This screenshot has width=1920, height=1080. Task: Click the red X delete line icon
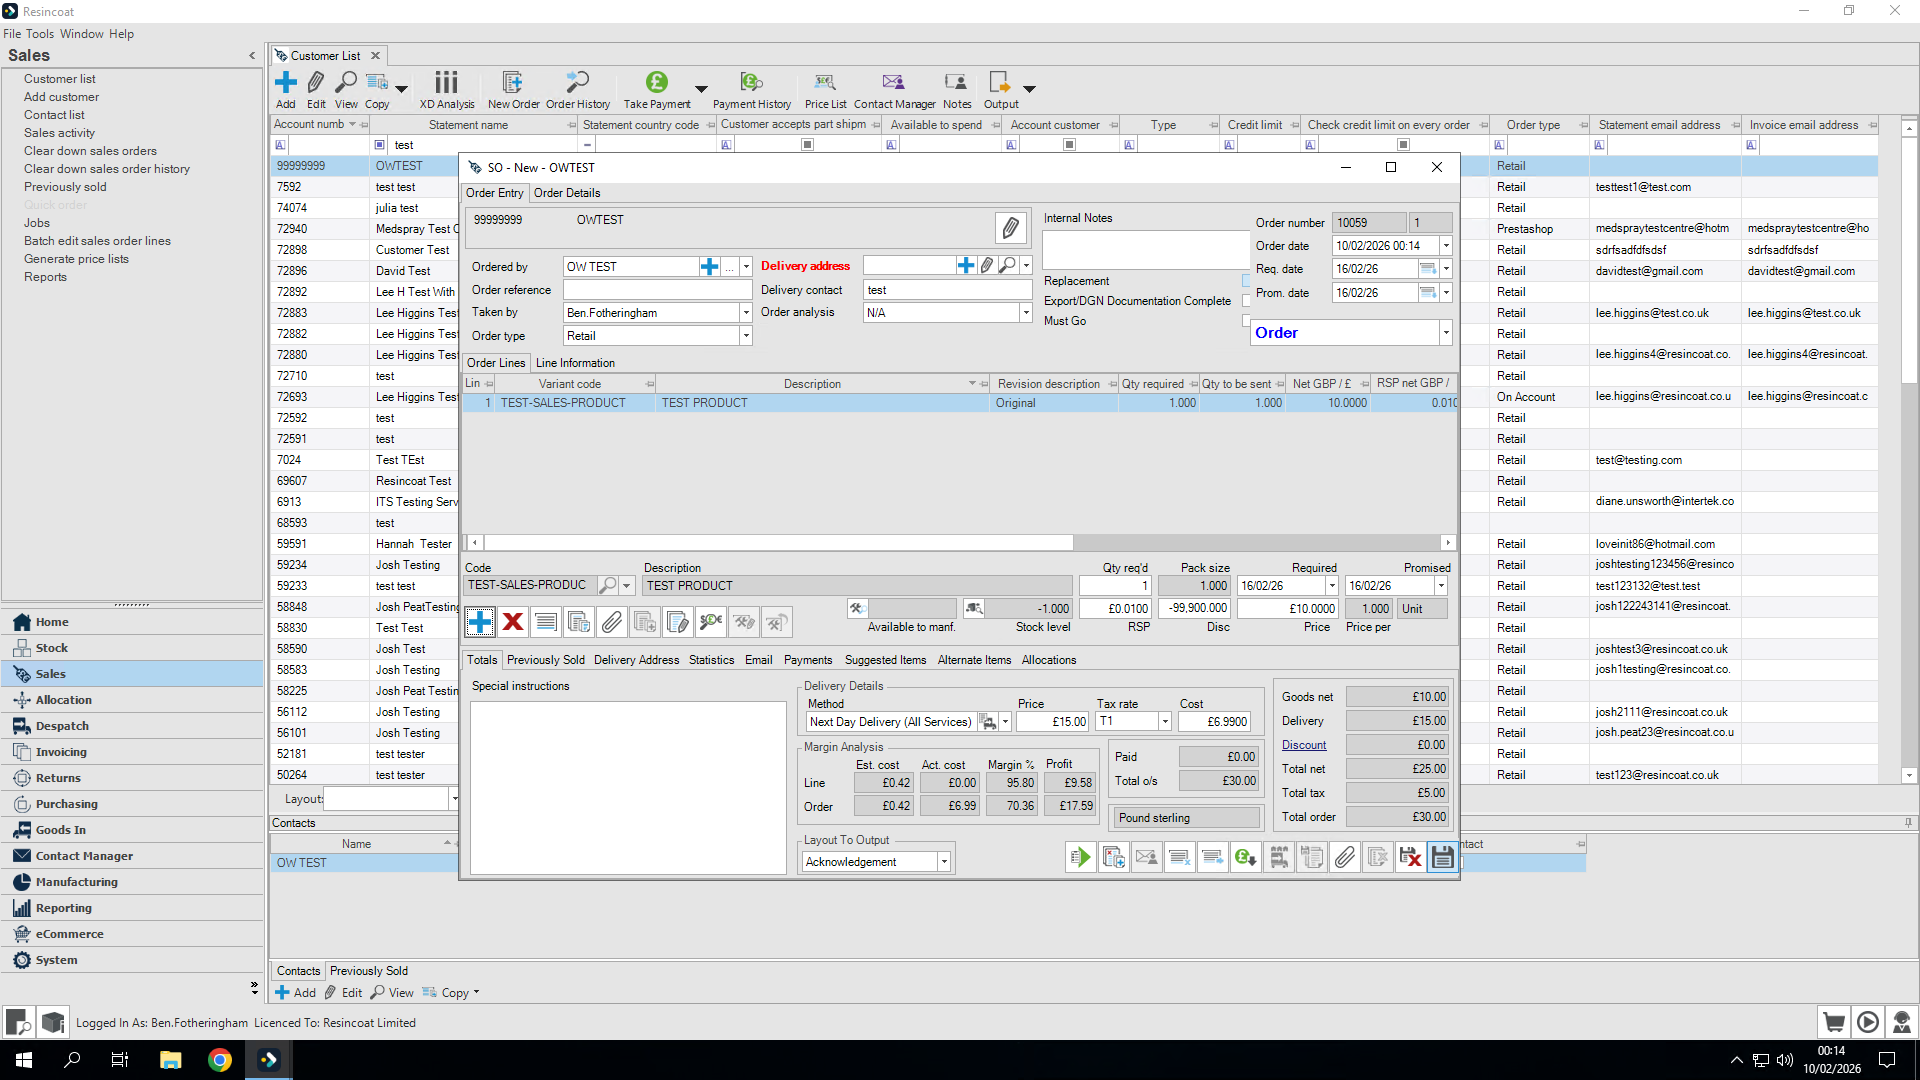[x=513, y=622]
